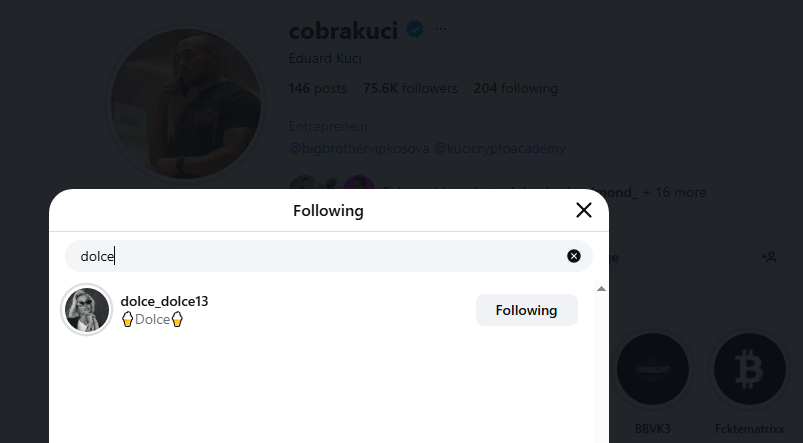Viewport: 803px width, 443px height.
Task: Click the search field containing dolce
Action: (x=320, y=256)
